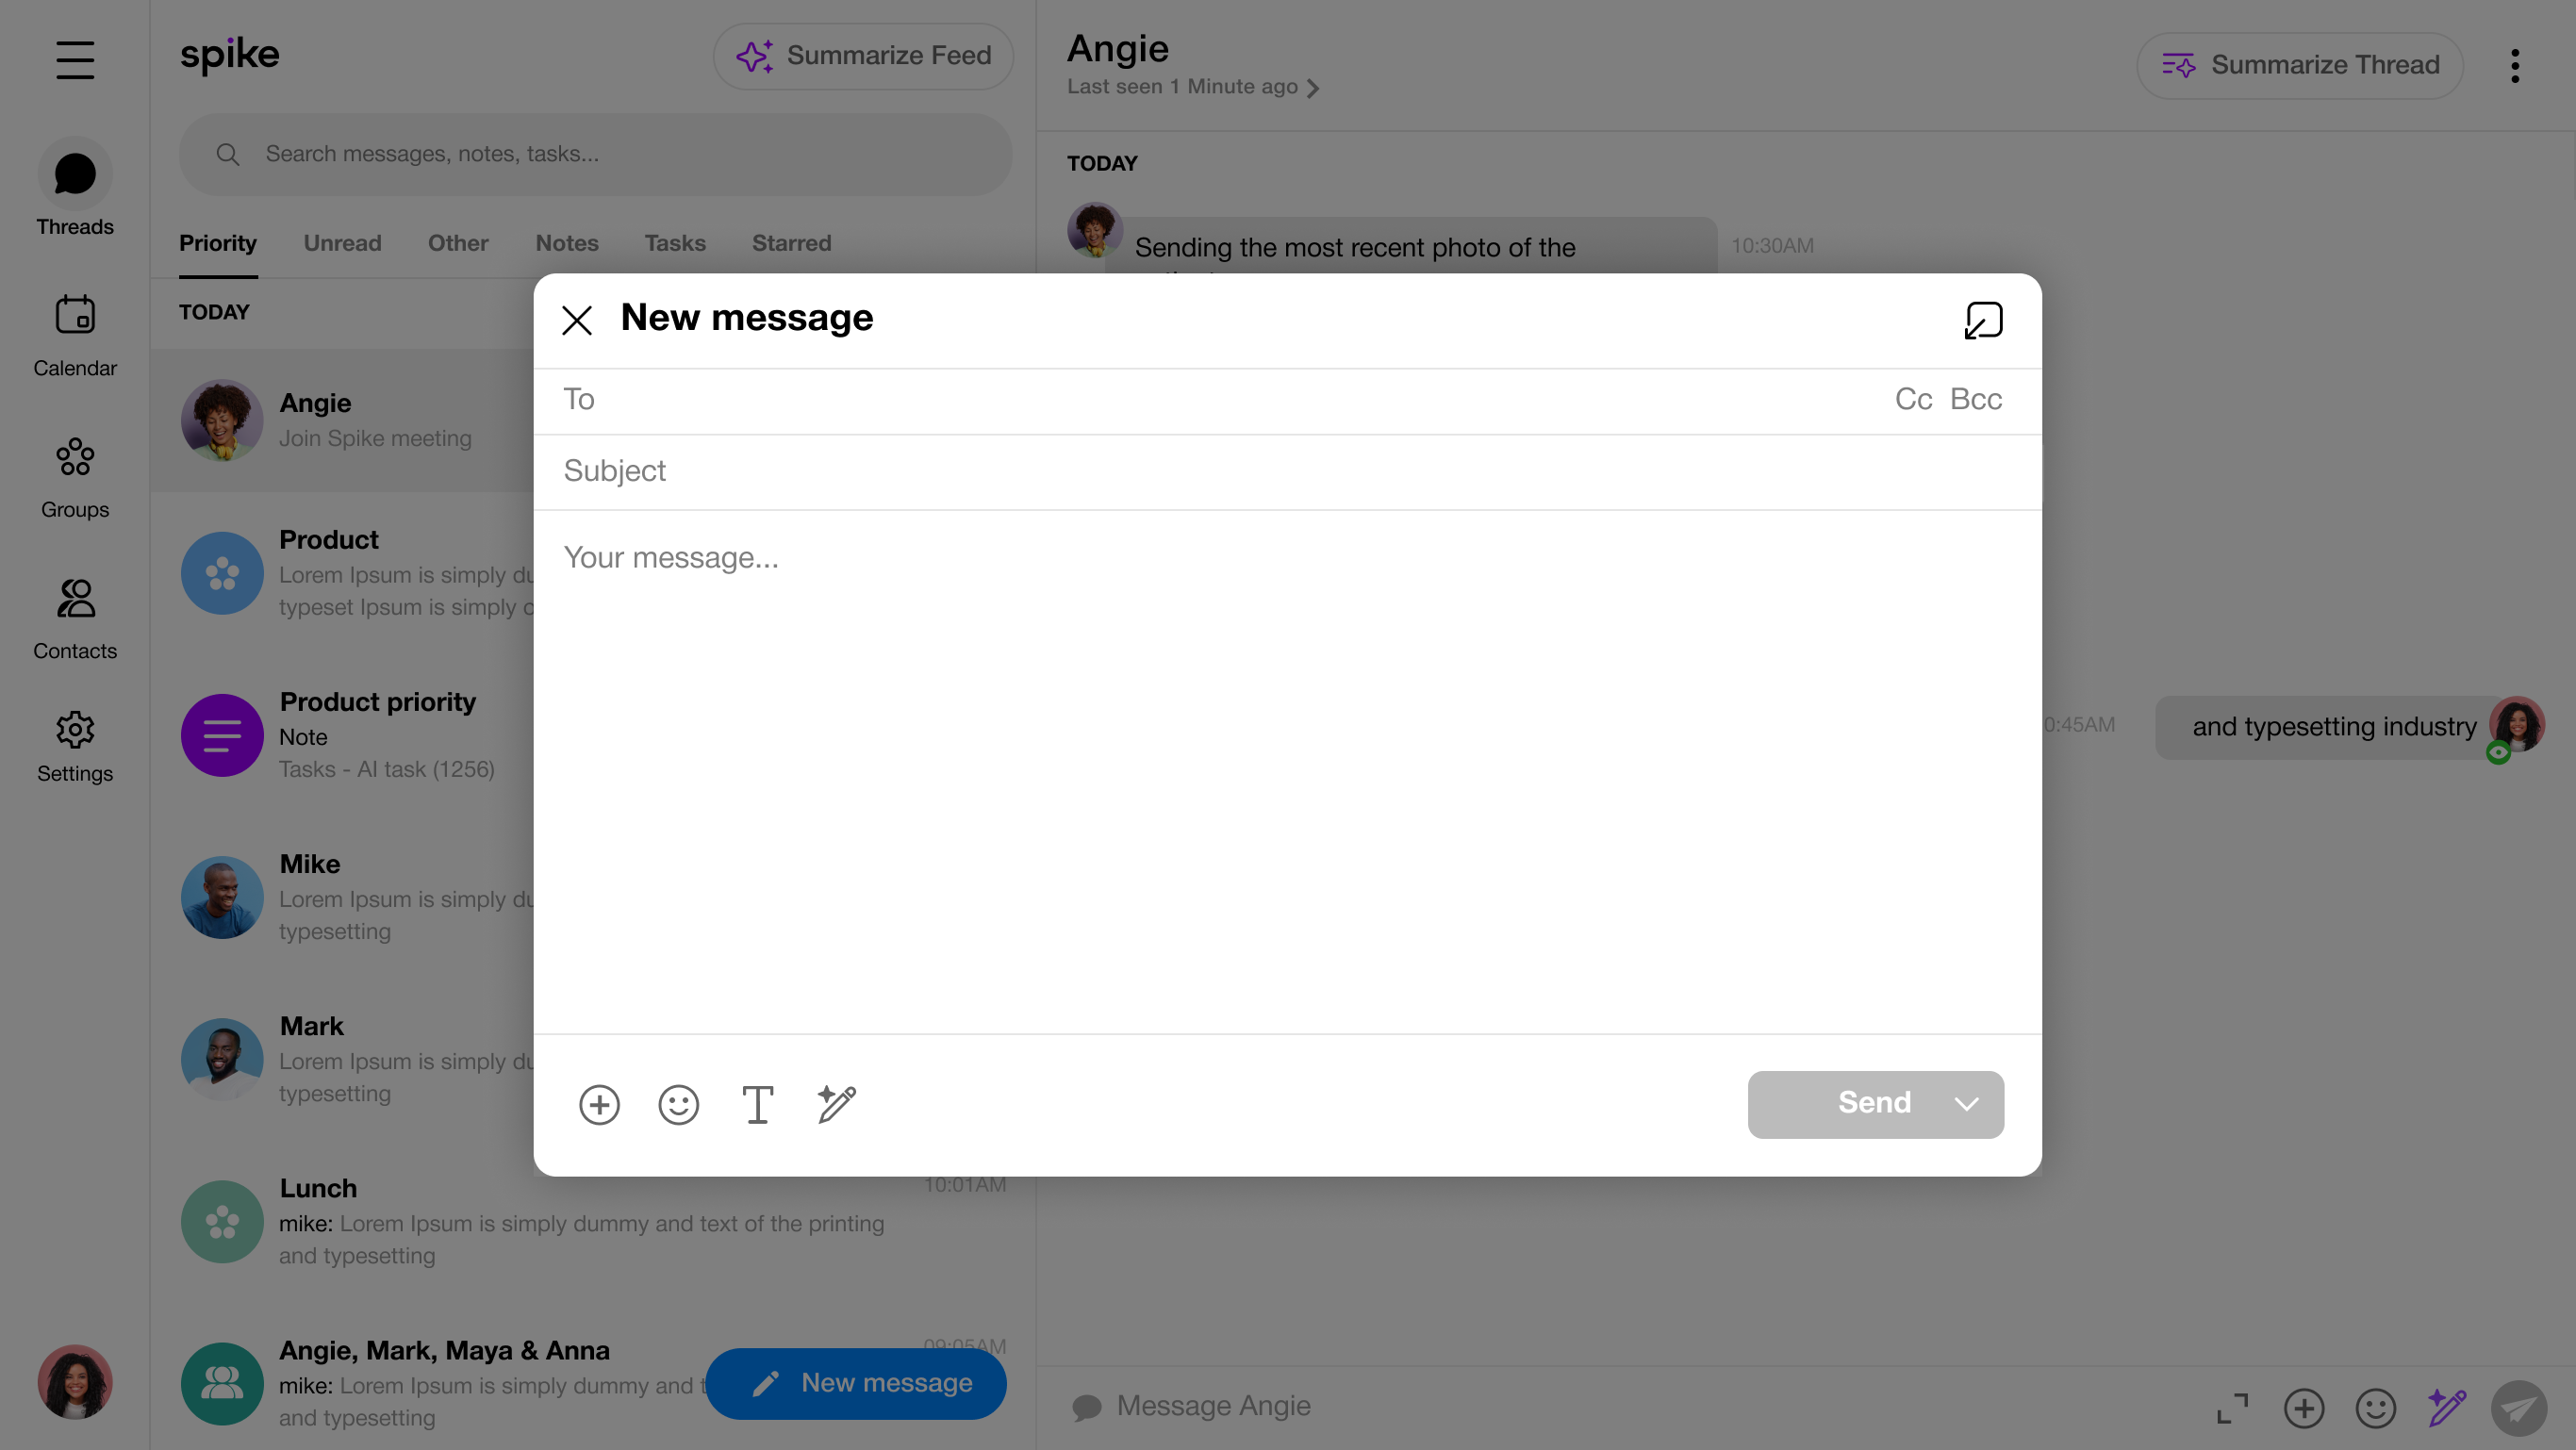Open the emoji picker in New message
The height and width of the screenshot is (1450, 2576).
tap(678, 1104)
